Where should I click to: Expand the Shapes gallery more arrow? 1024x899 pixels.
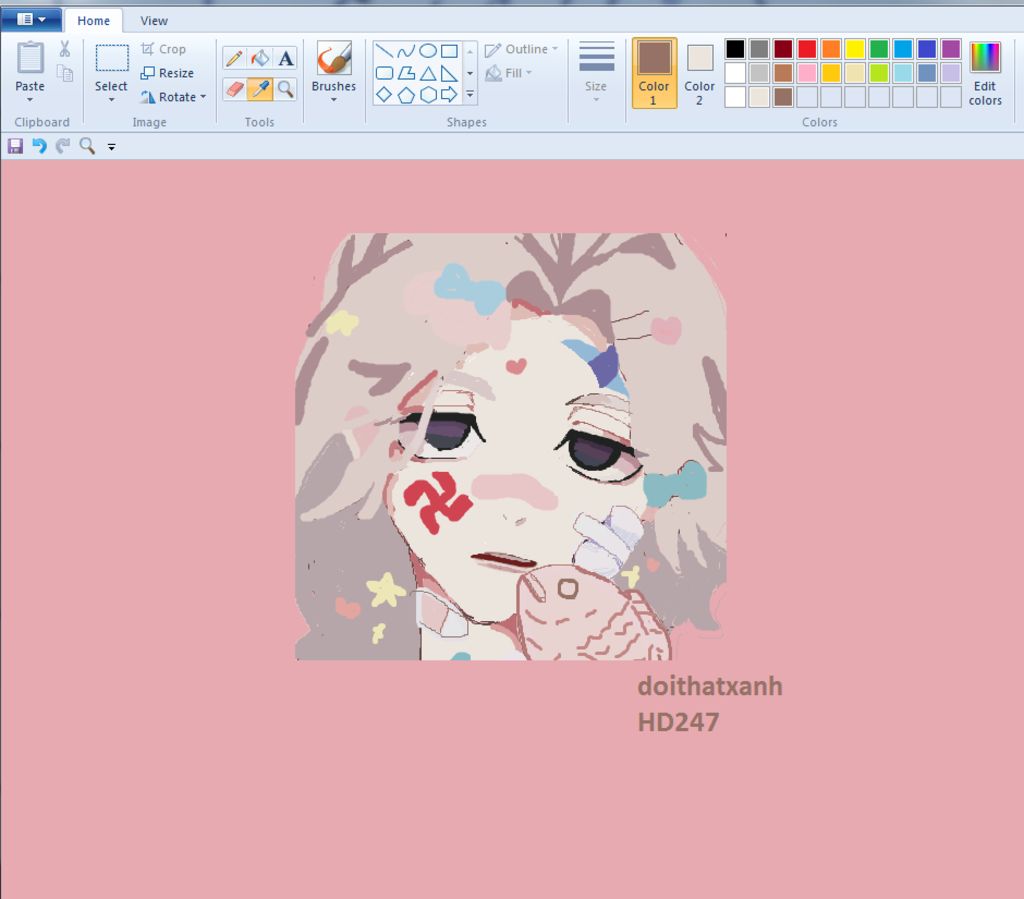[x=470, y=95]
